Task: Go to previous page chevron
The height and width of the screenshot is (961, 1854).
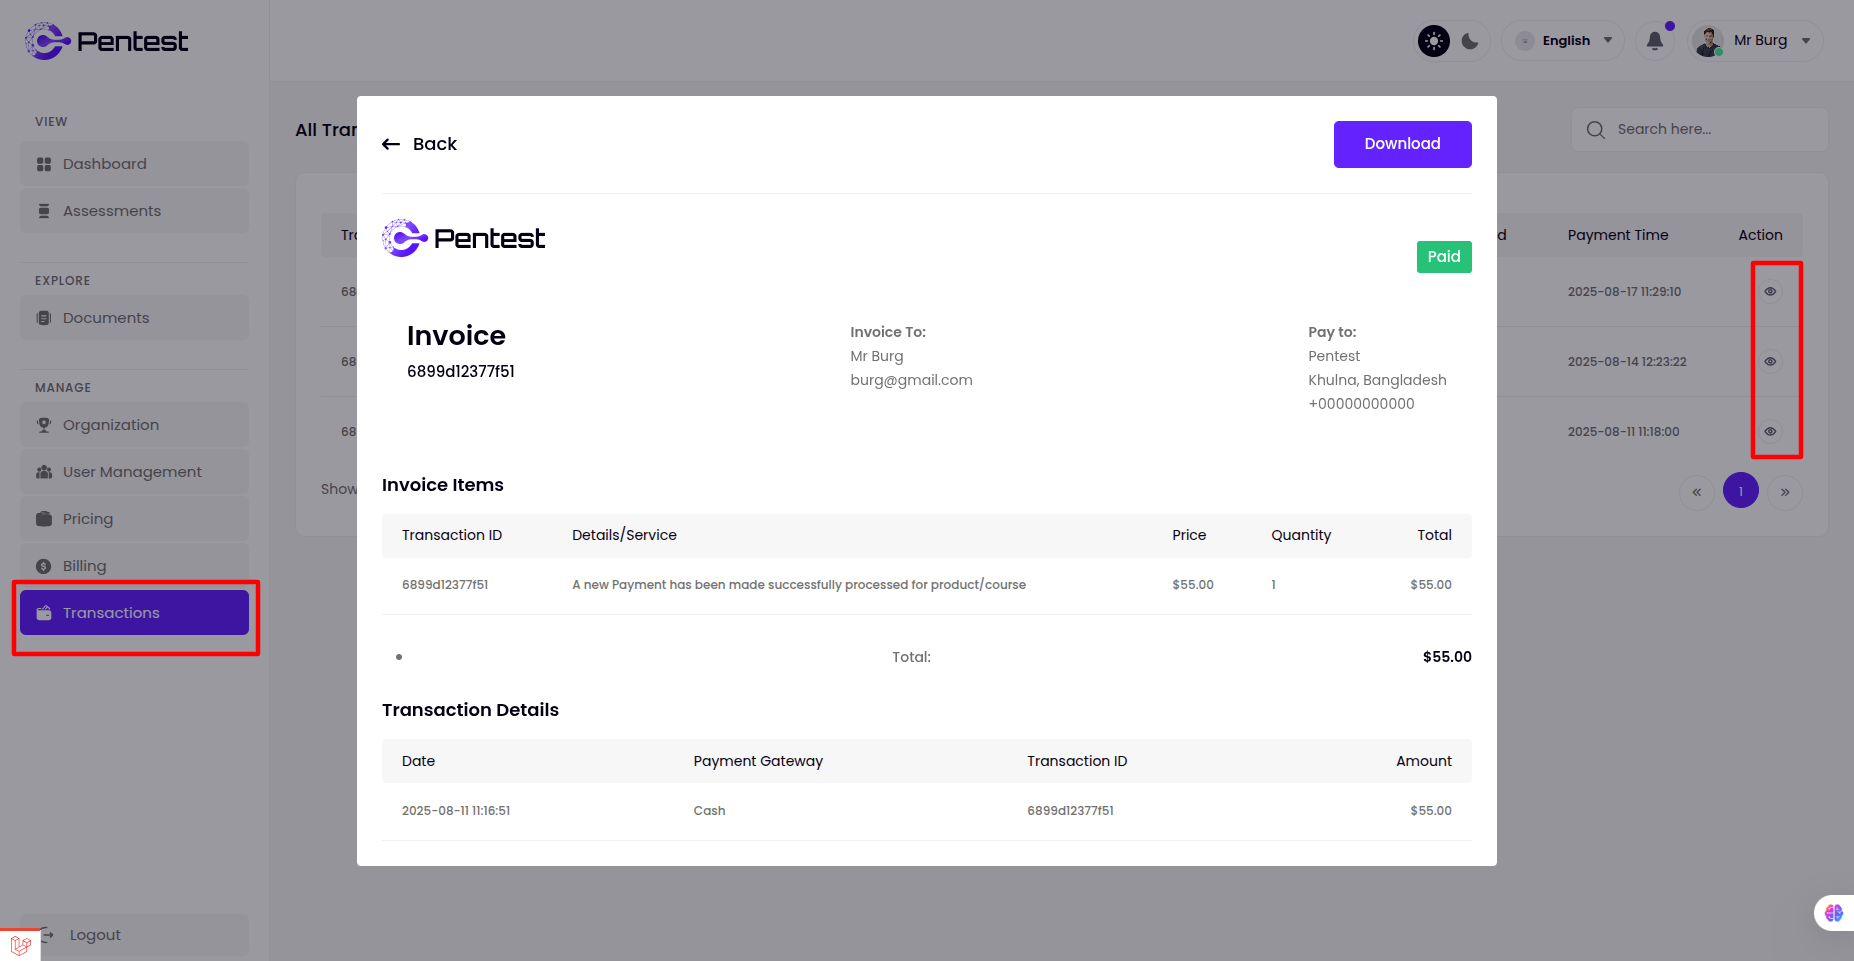Action: [x=1697, y=491]
